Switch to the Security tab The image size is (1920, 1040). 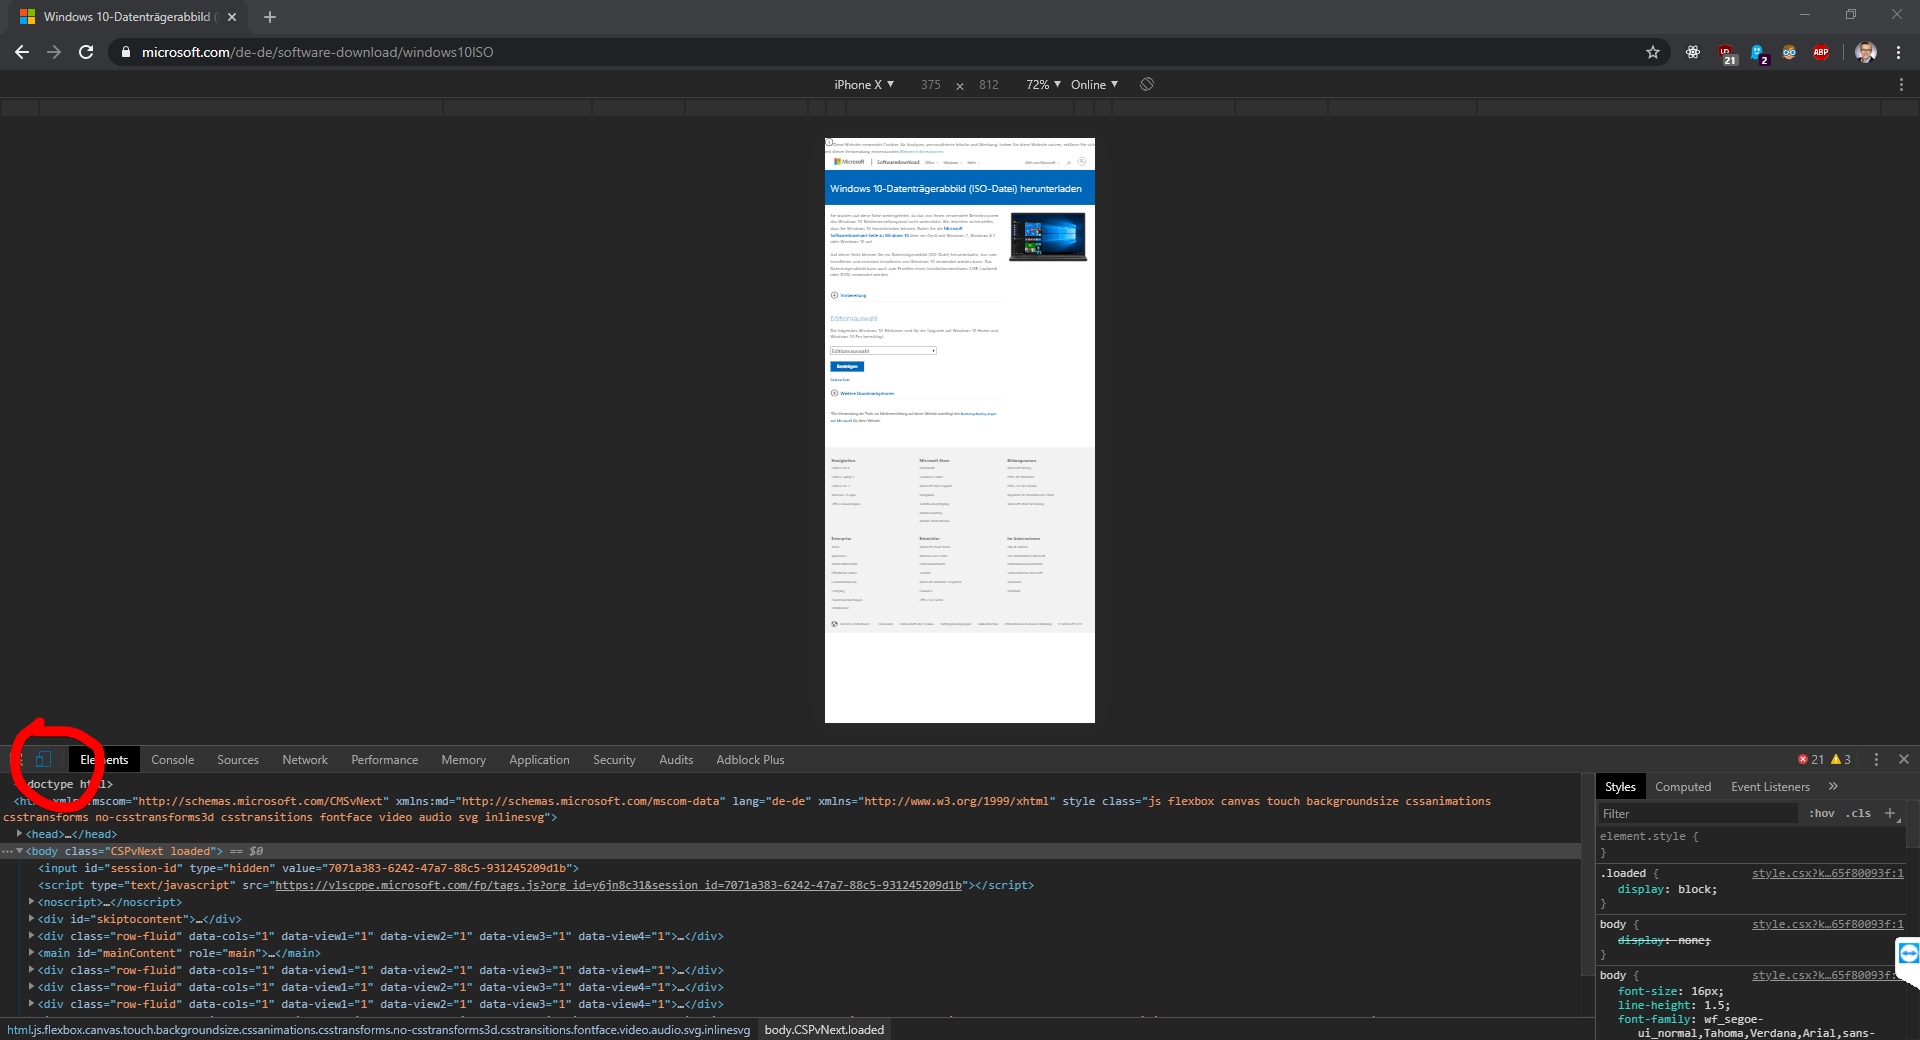[614, 760]
